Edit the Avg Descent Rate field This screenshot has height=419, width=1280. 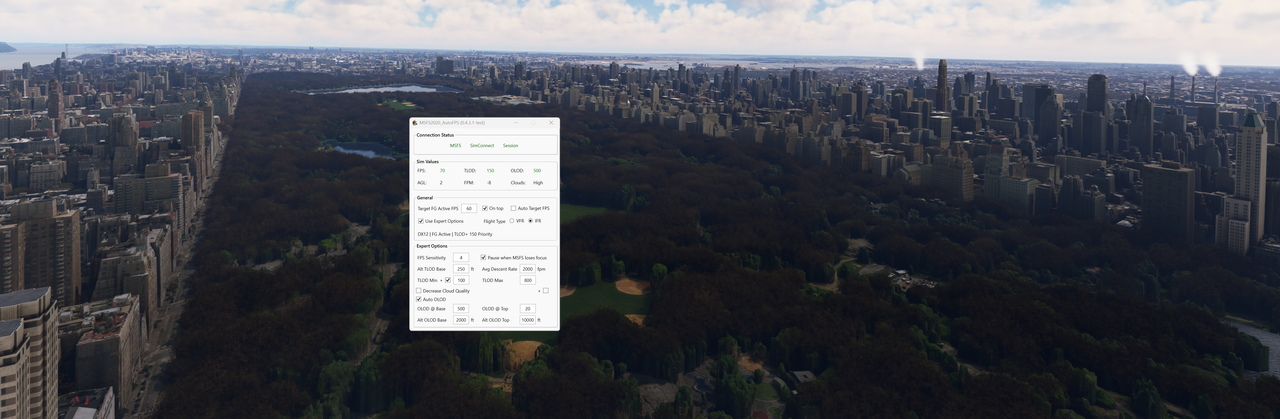(528, 269)
